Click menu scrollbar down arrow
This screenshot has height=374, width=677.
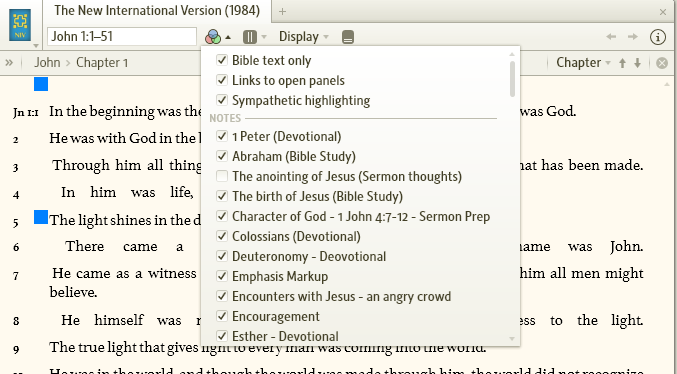tap(512, 339)
